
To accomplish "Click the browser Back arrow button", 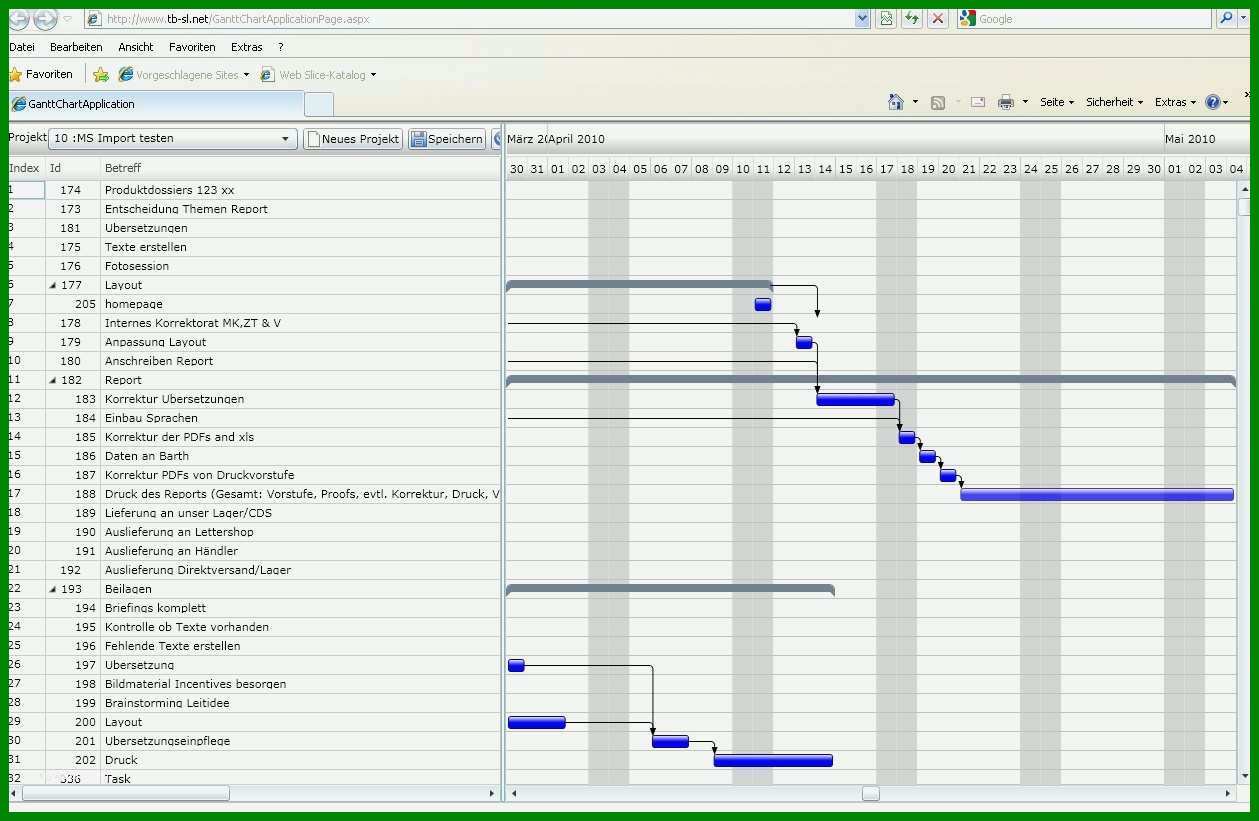I will click(x=19, y=19).
